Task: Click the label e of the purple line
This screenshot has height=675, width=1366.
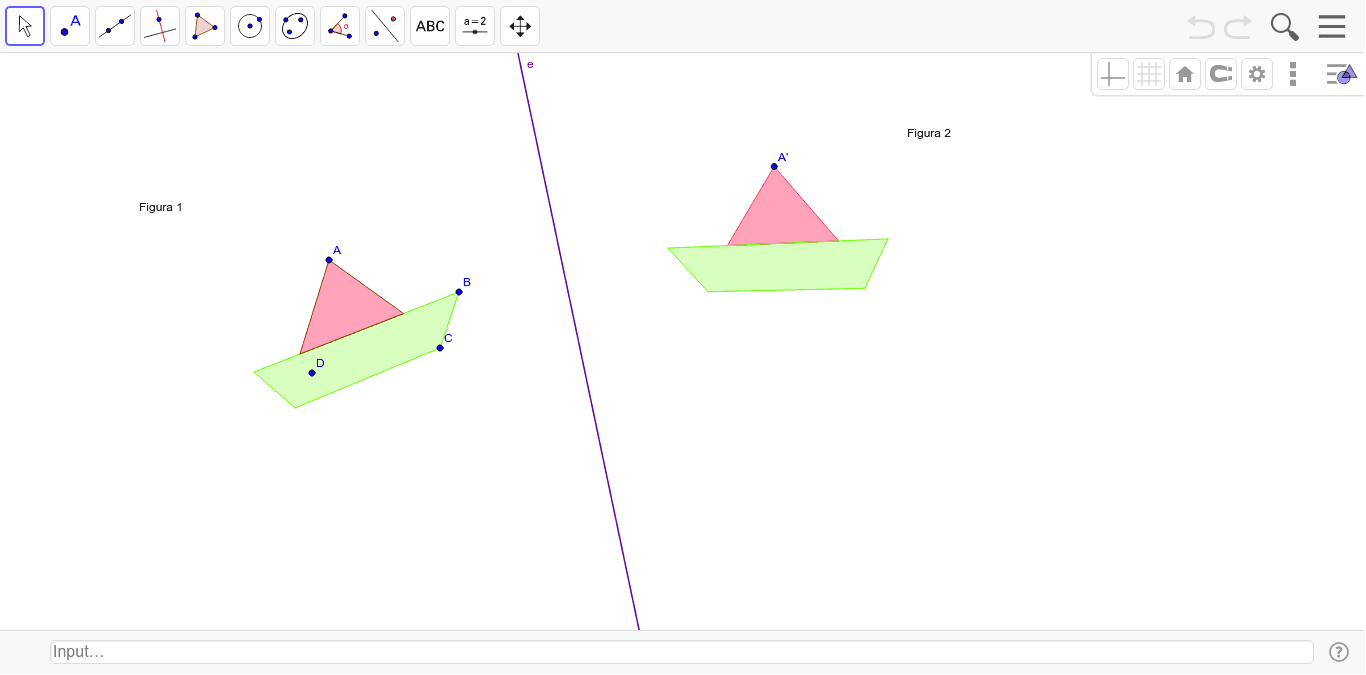Action: point(530,65)
